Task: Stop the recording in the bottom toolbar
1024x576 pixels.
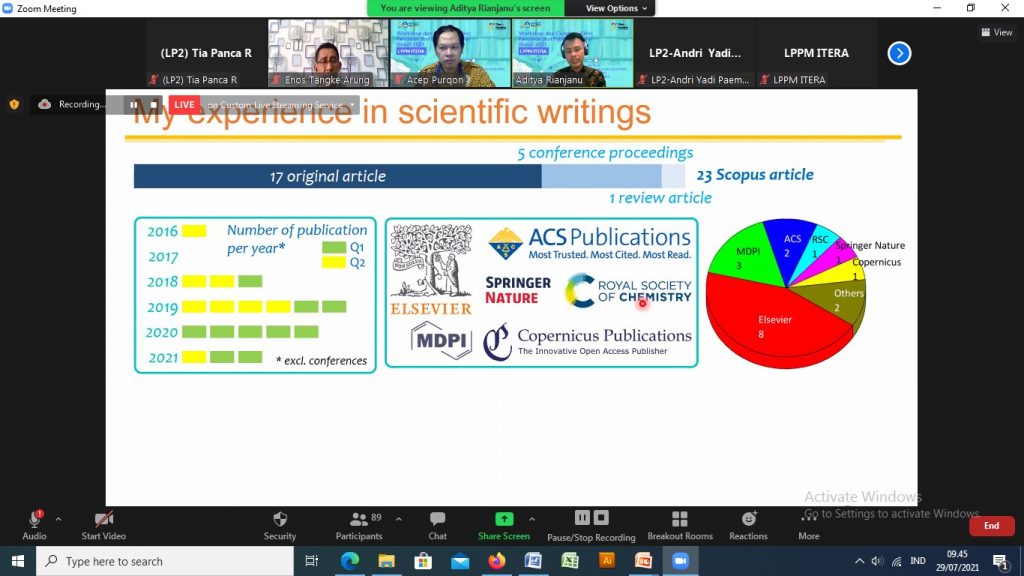Action: tap(601, 518)
